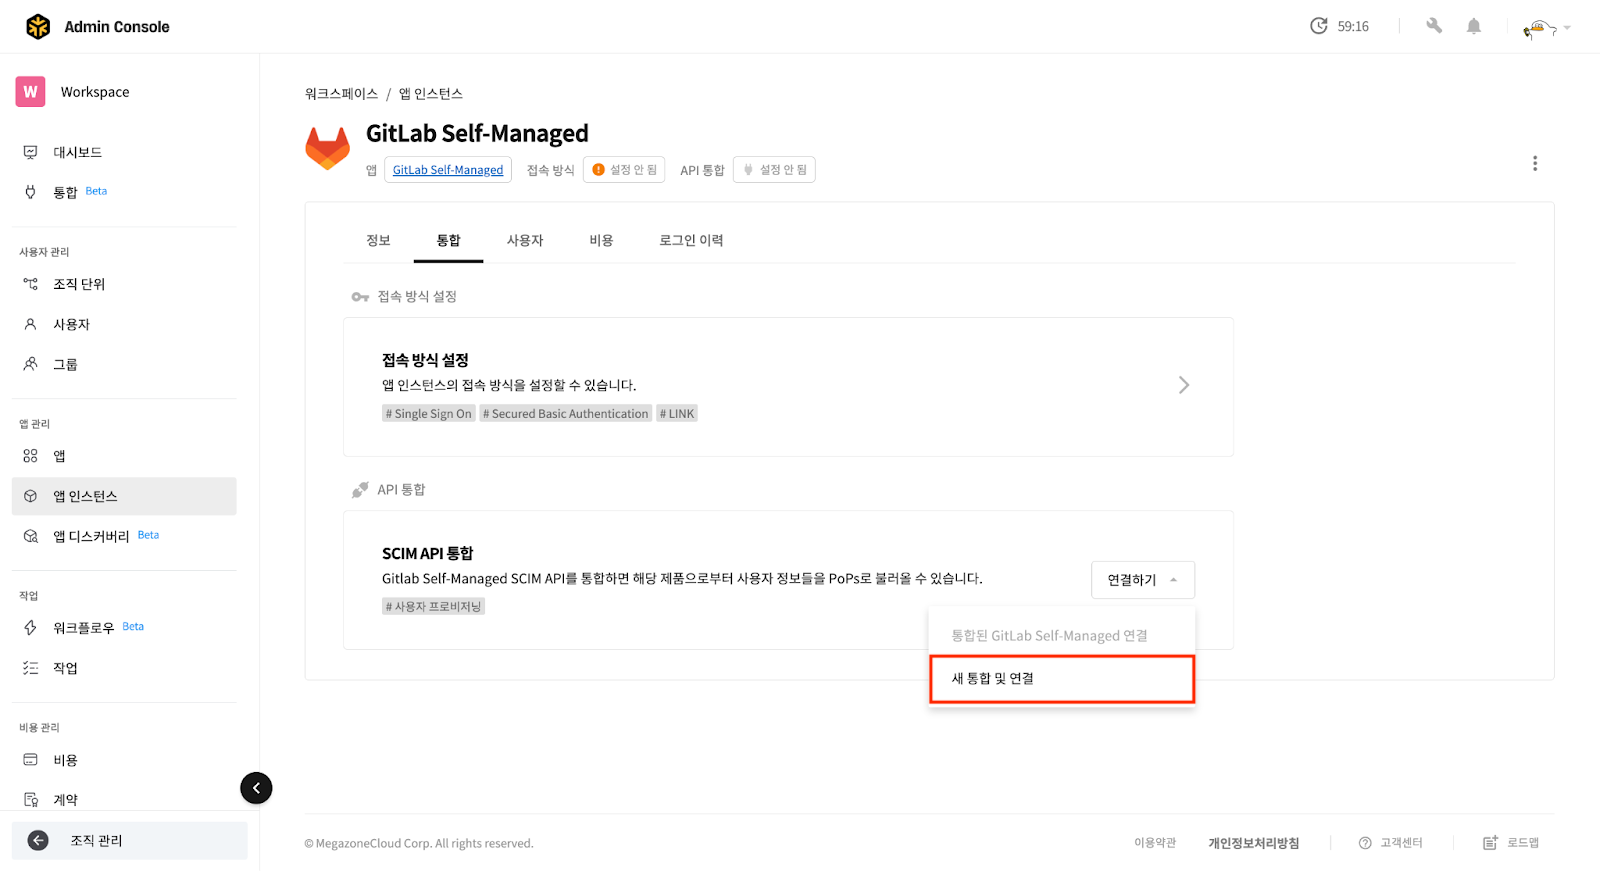Viewport: 1600px width, 871px height.
Task: Open 이용약관 footer link
Action: click(1155, 843)
